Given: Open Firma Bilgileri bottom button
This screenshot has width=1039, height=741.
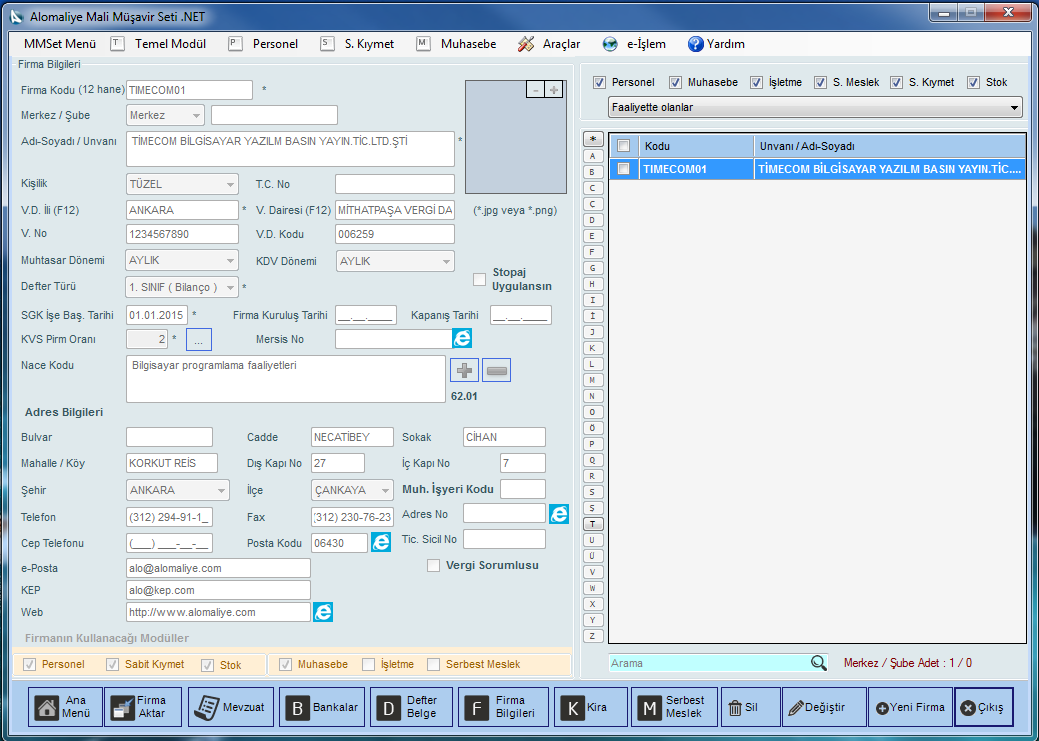Looking at the screenshot, I should click(504, 707).
